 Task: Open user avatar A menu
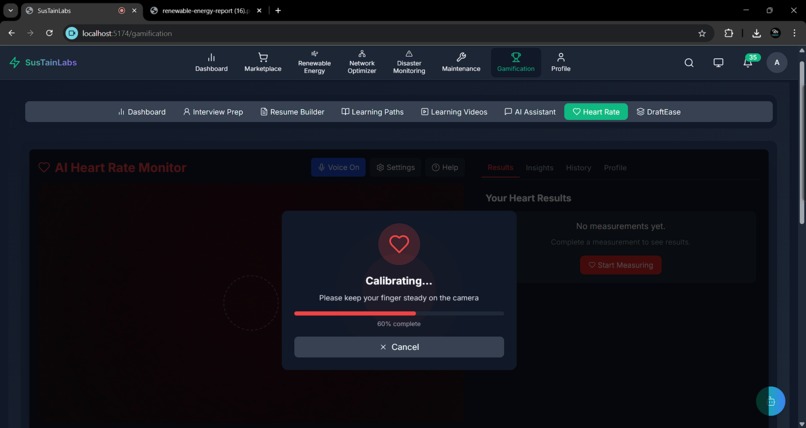[x=777, y=63]
